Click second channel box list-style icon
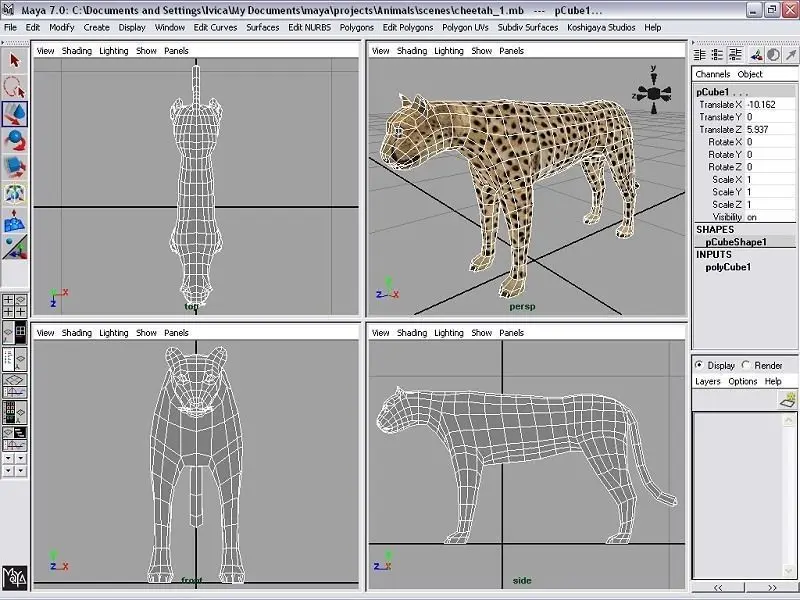Image resolution: width=800 pixels, height=600 pixels. pos(717,55)
